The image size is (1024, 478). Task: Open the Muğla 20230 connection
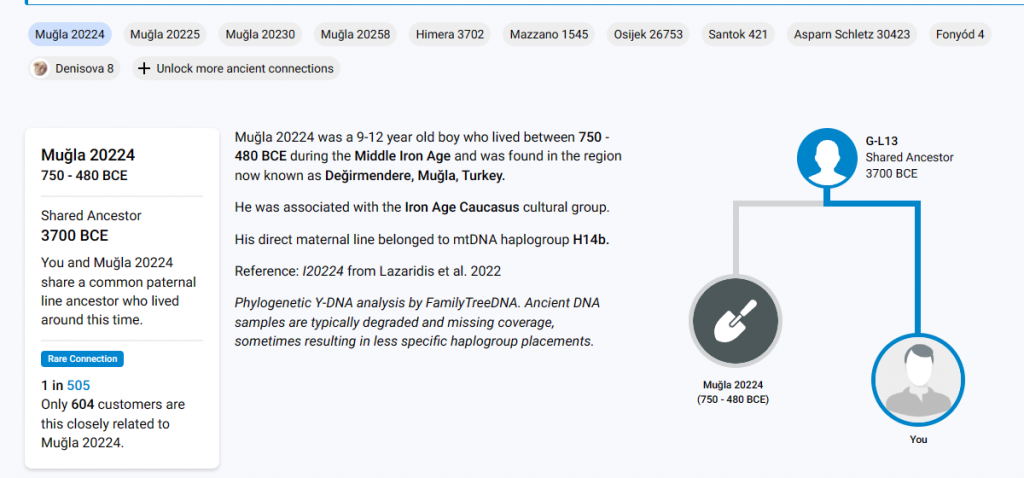pos(260,35)
